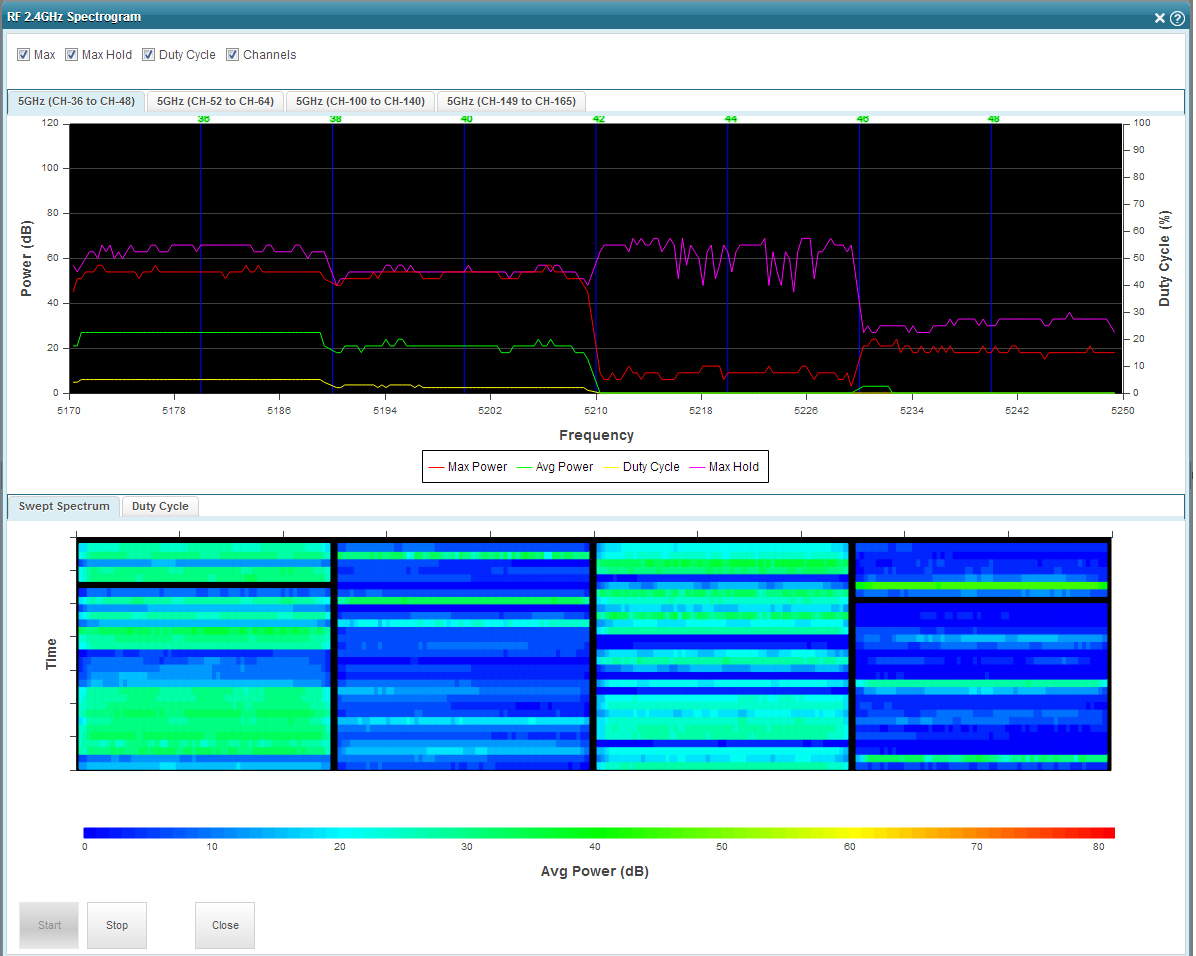This screenshot has width=1196, height=956.
Task: Disable the Duty Cycle checkbox
Action: 149,55
